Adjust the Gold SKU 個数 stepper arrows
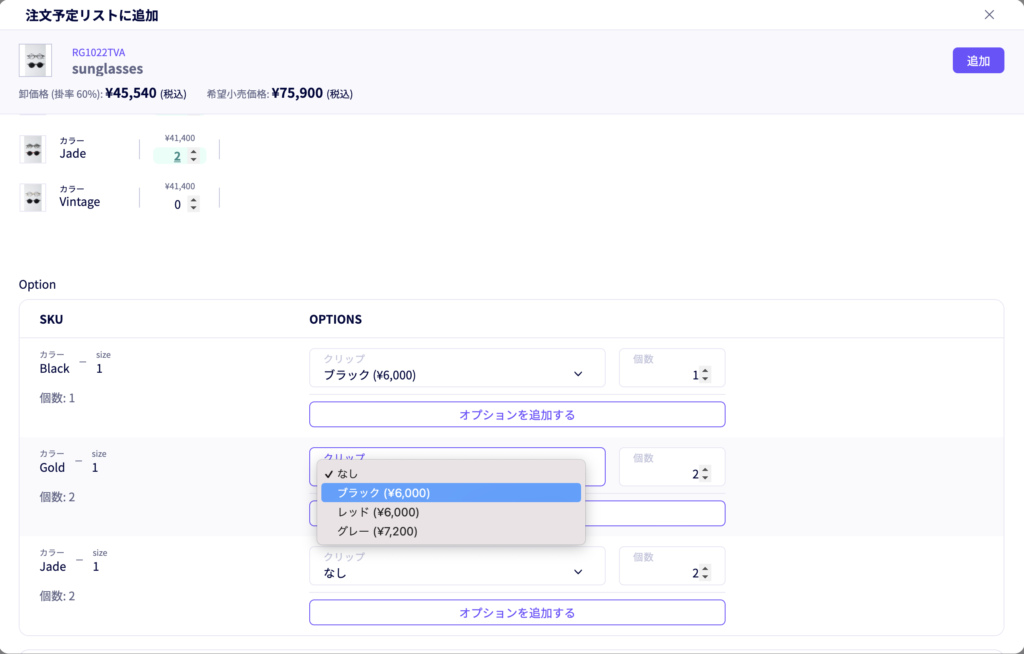This screenshot has height=654, width=1024. pyautogui.click(x=705, y=474)
